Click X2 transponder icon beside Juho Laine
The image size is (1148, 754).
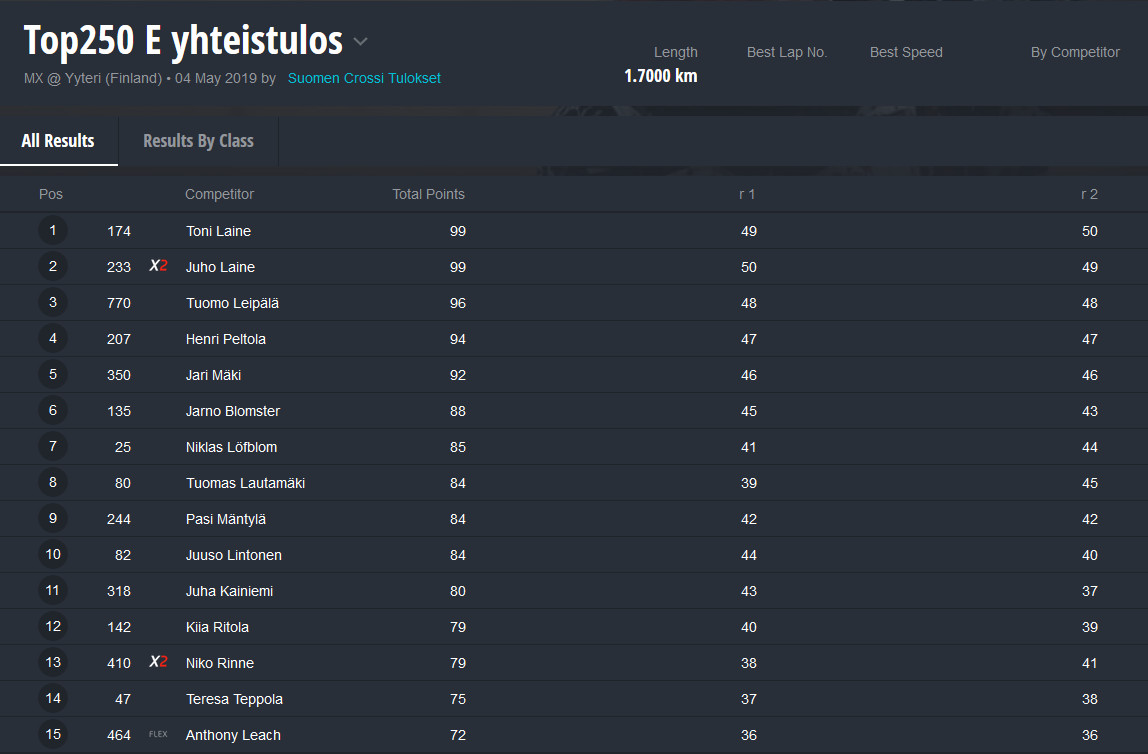158,266
